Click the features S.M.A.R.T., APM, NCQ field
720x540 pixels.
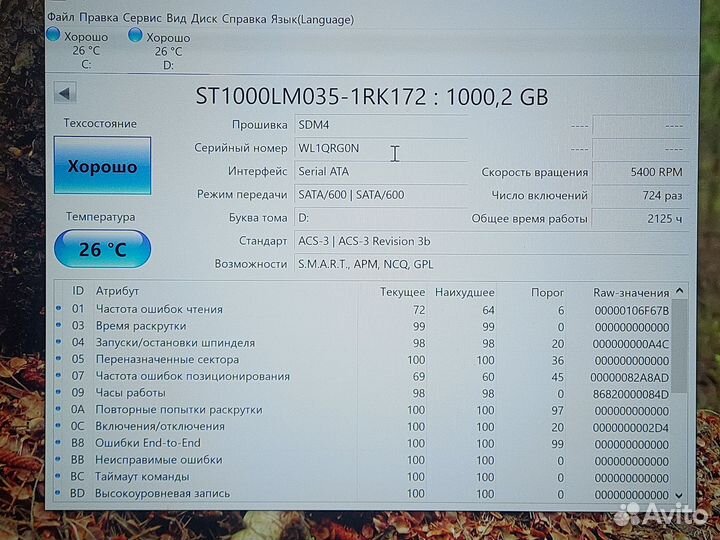491,264
